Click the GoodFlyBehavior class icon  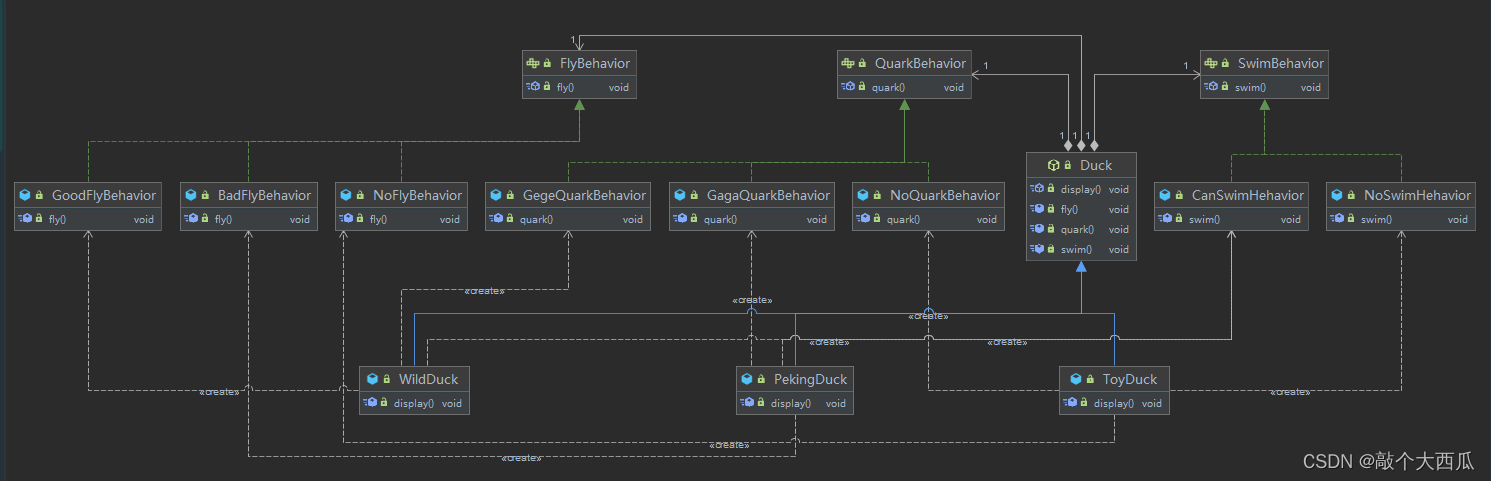25,195
